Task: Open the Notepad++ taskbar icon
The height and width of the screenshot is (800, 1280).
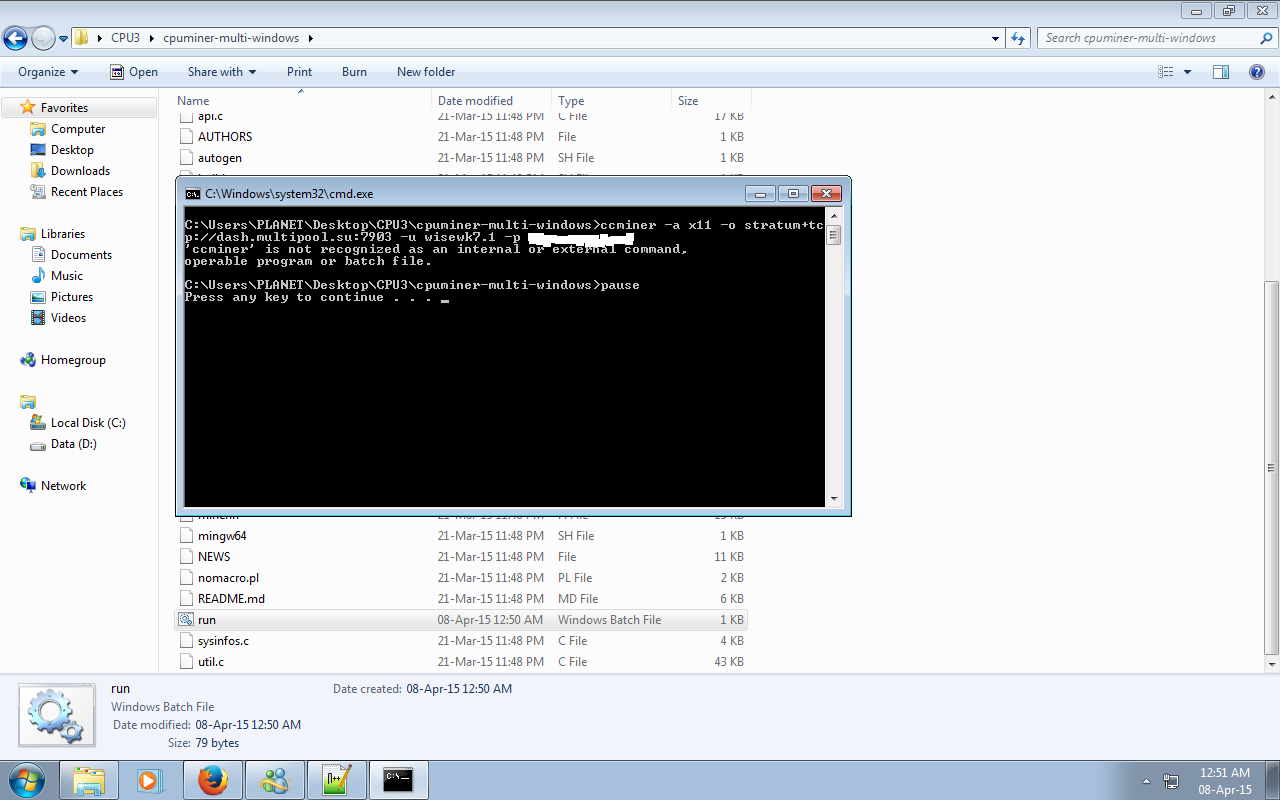Action: (x=336, y=780)
